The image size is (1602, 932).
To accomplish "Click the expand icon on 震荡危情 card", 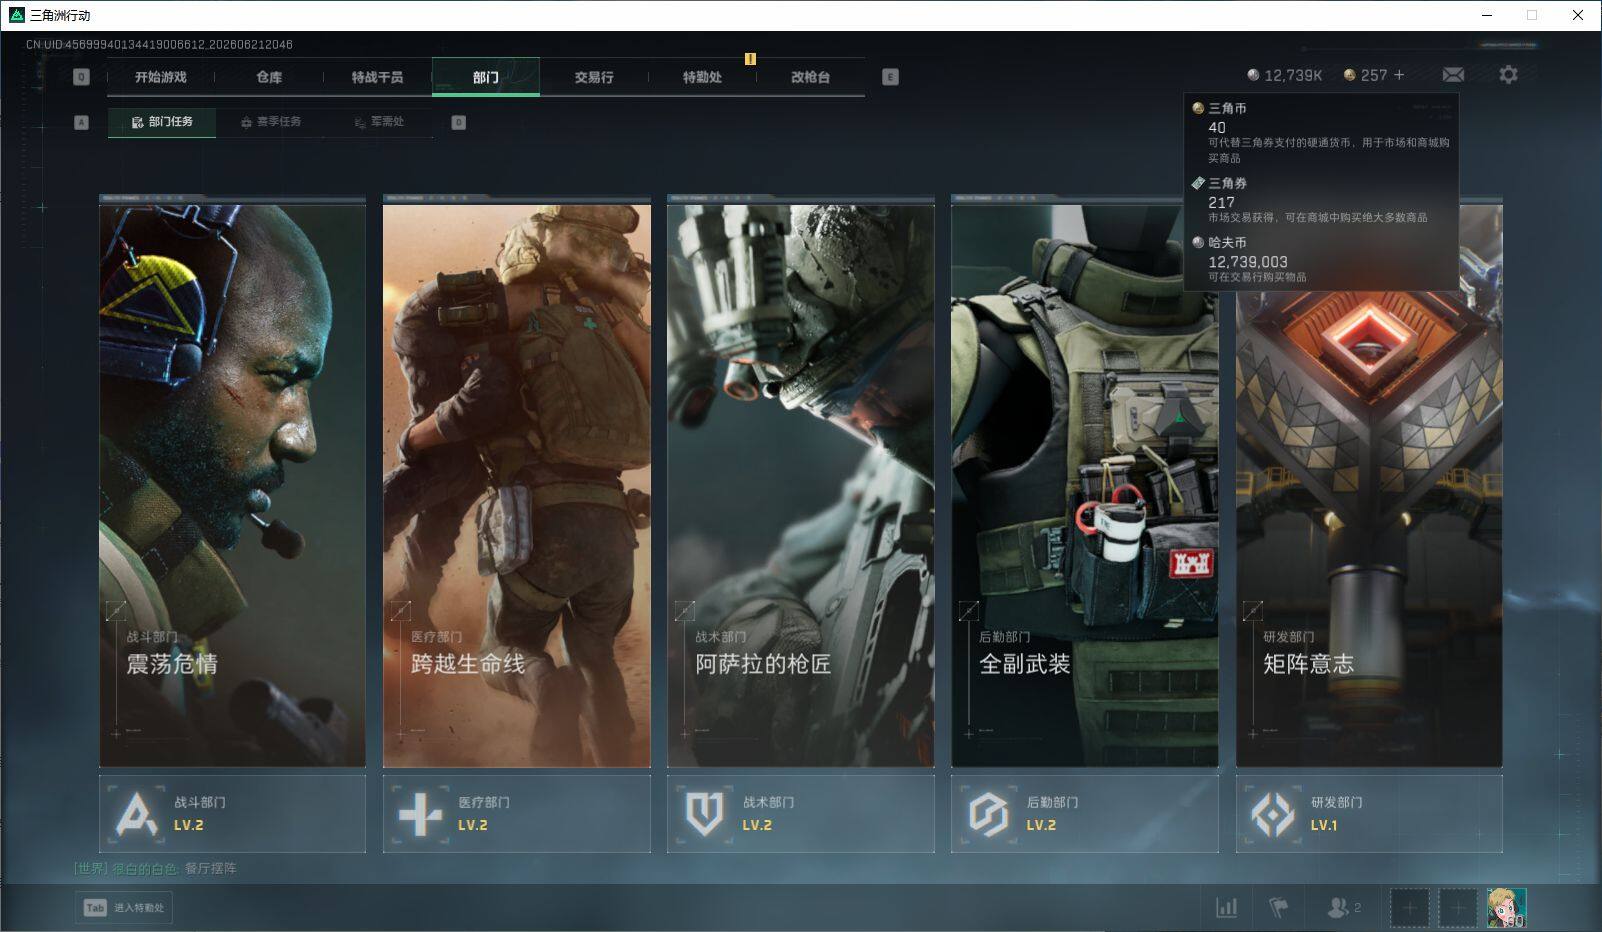I will pyautogui.click(x=116, y=610).
